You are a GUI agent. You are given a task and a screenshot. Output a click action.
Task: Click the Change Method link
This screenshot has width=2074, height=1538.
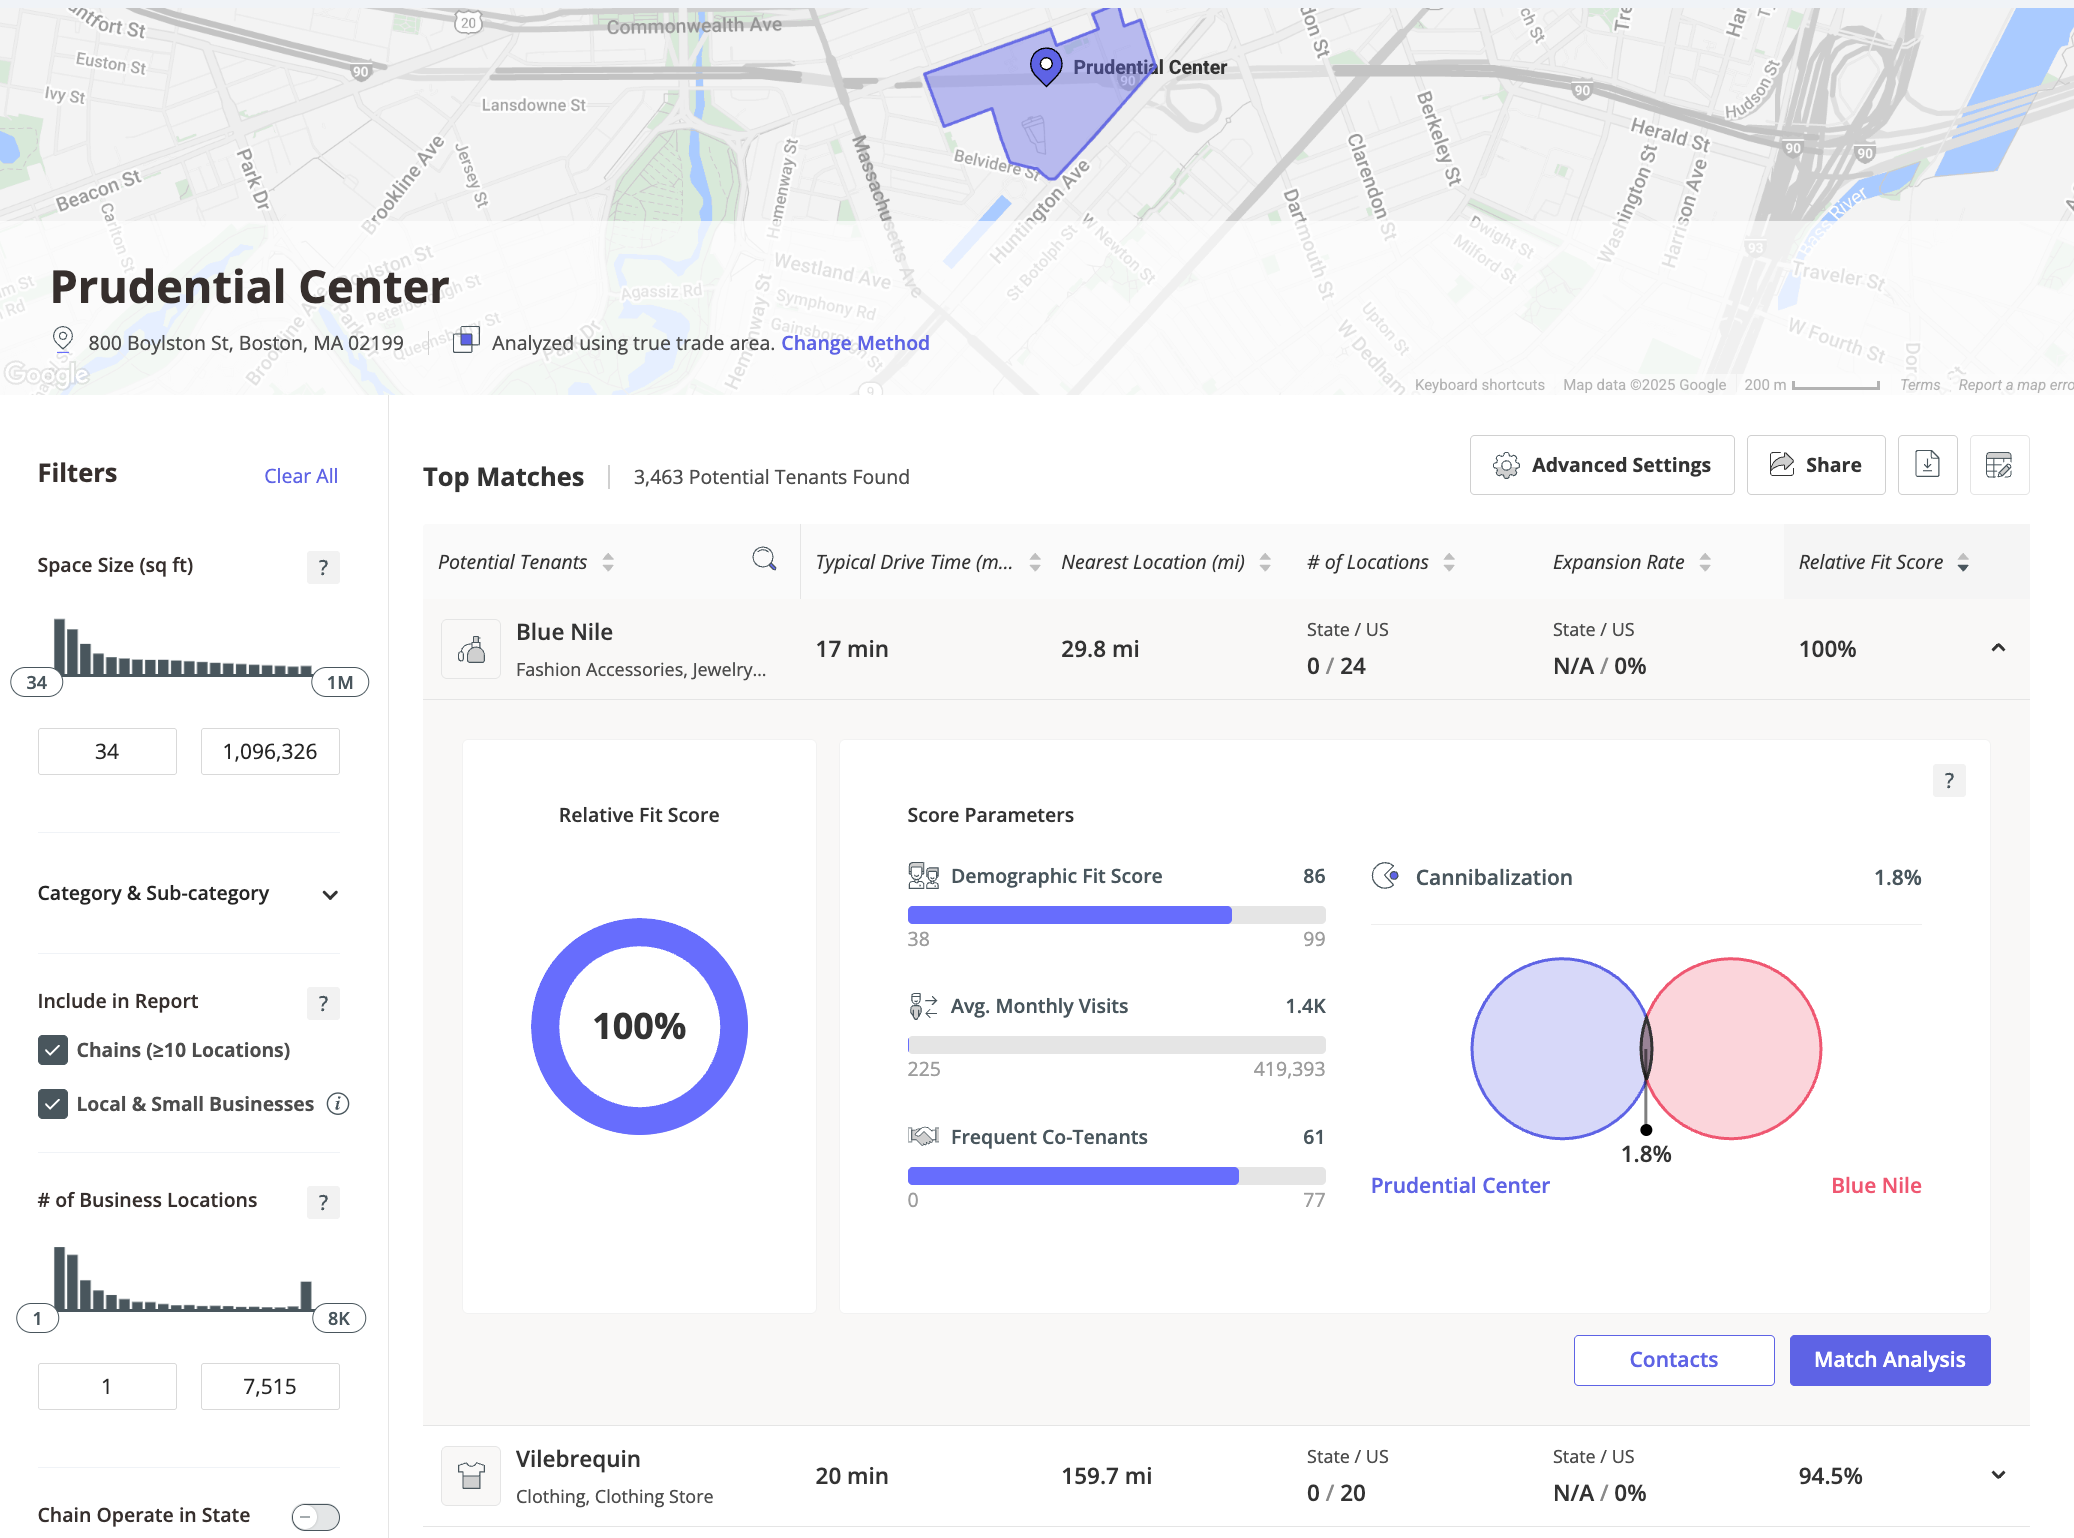(x=855, y=342)
